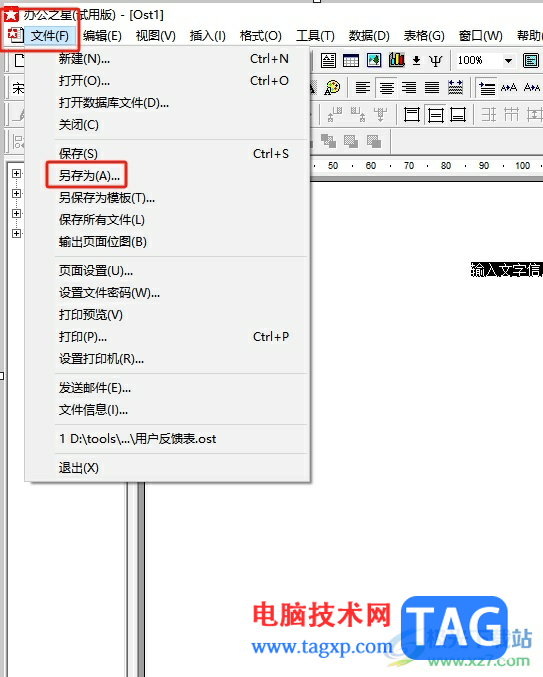Expand the first tree node
This screenshot has height=677, width=543.
tap(16, 174)
